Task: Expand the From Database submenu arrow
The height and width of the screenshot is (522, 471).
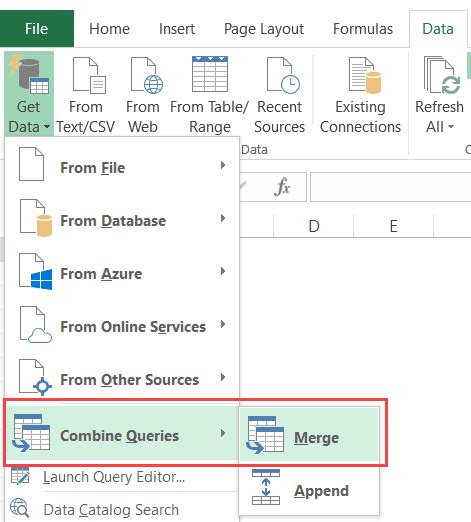Action: (223, 218)
